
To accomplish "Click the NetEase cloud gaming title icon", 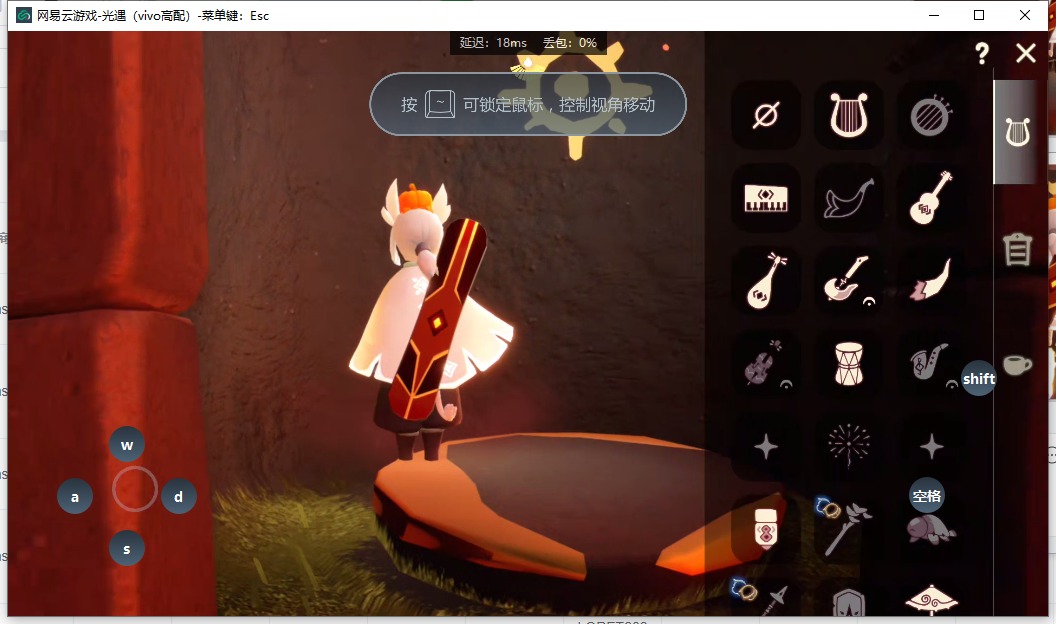I will coord(24,15).
